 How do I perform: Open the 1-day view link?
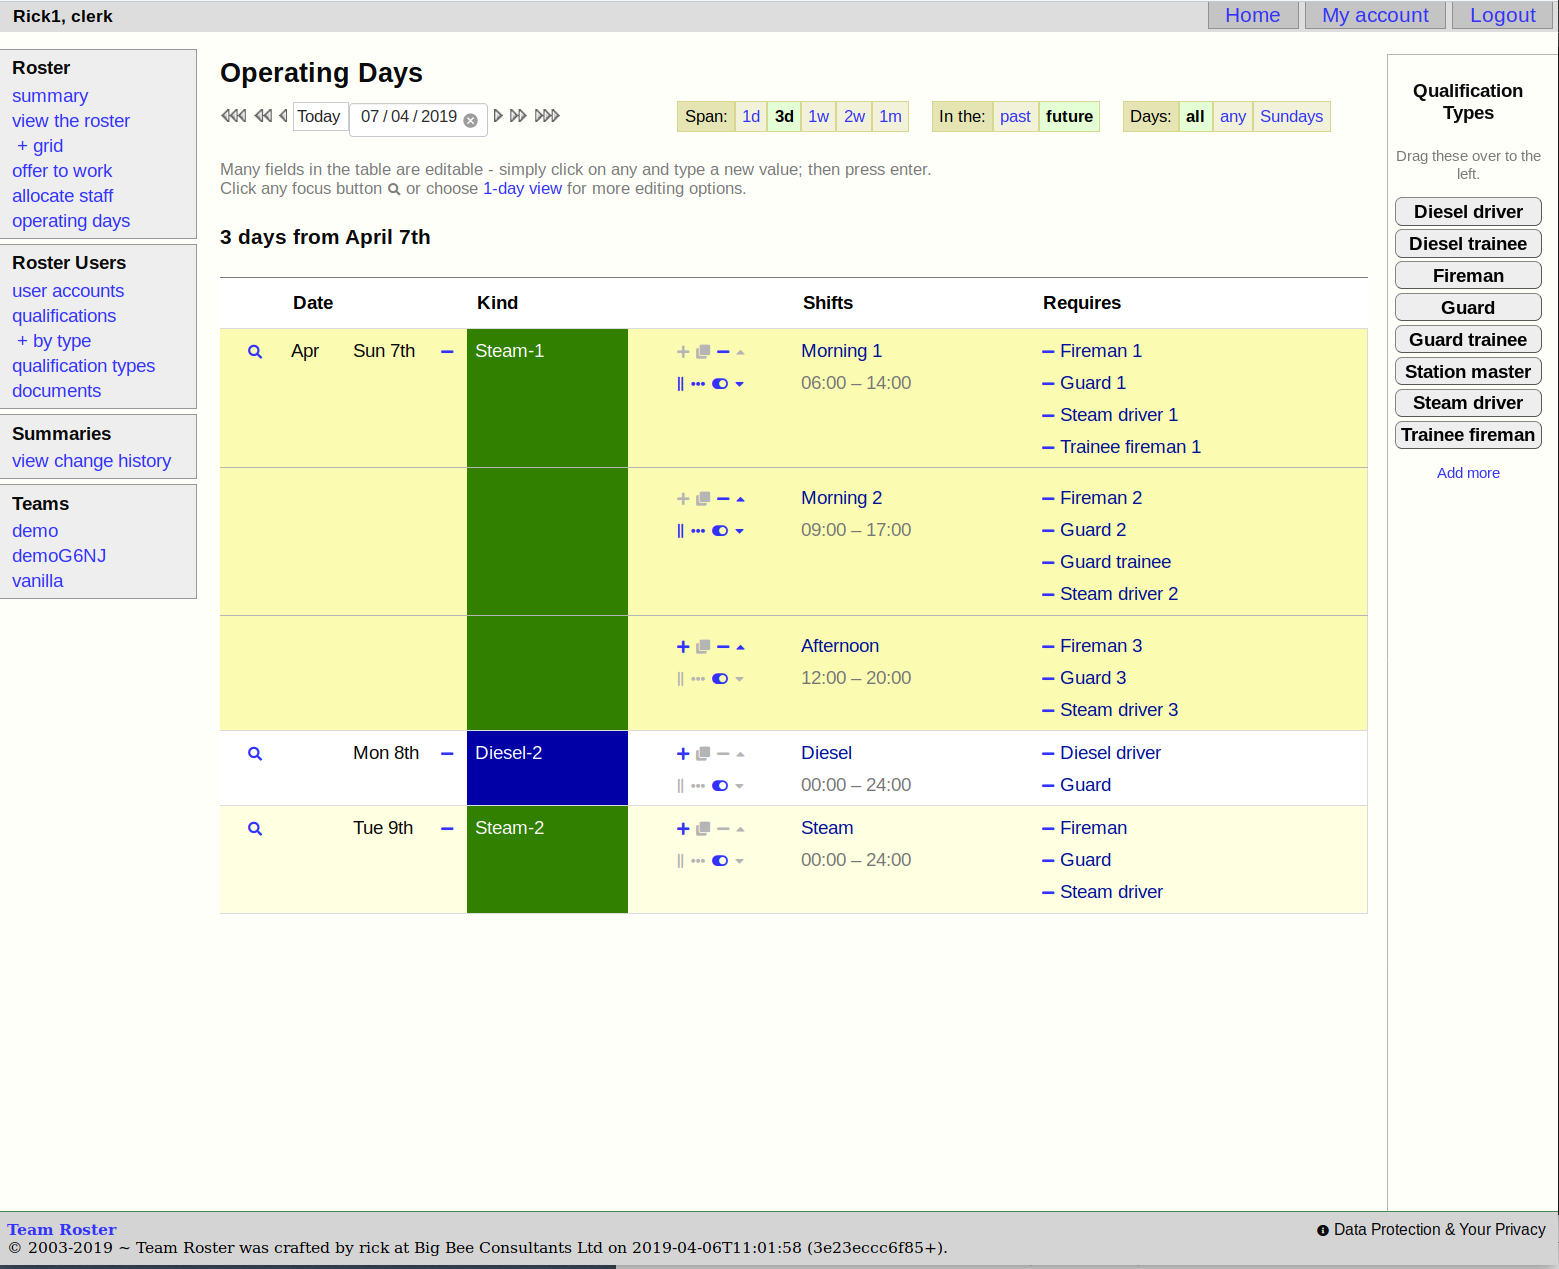tap(522, 189)
